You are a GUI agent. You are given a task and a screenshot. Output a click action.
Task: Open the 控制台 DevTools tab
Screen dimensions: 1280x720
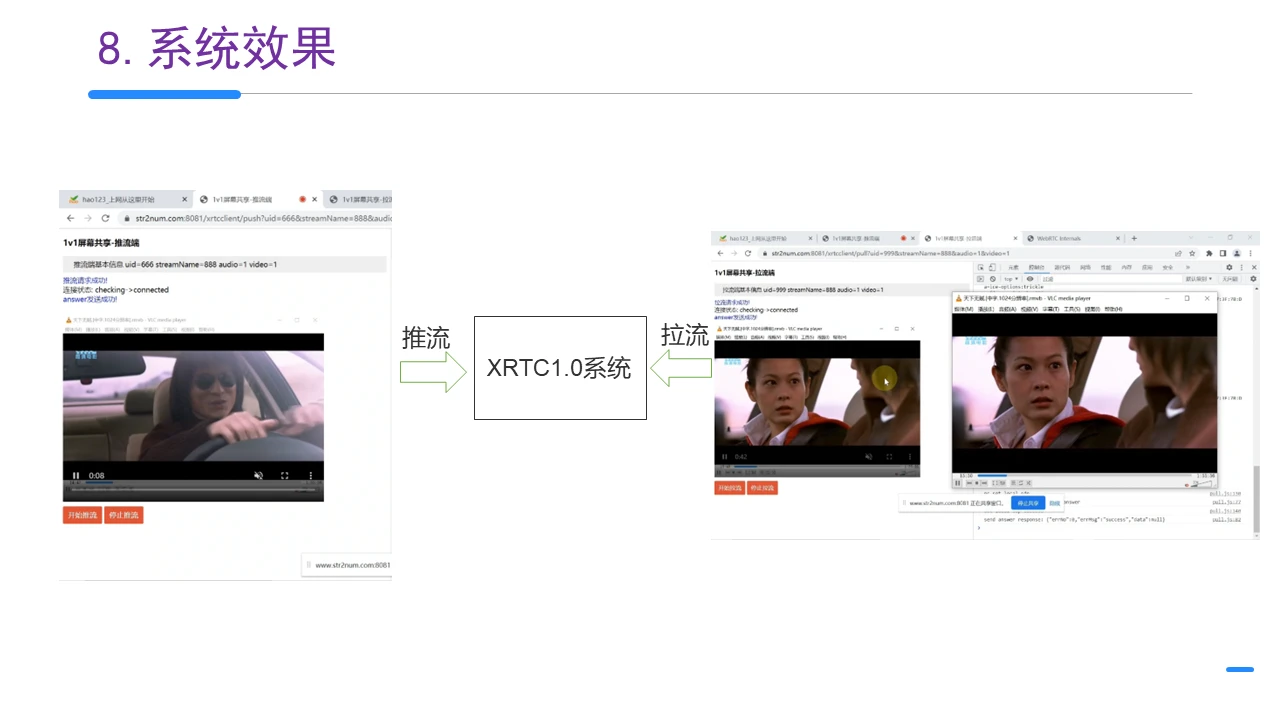pos(1036,267)
